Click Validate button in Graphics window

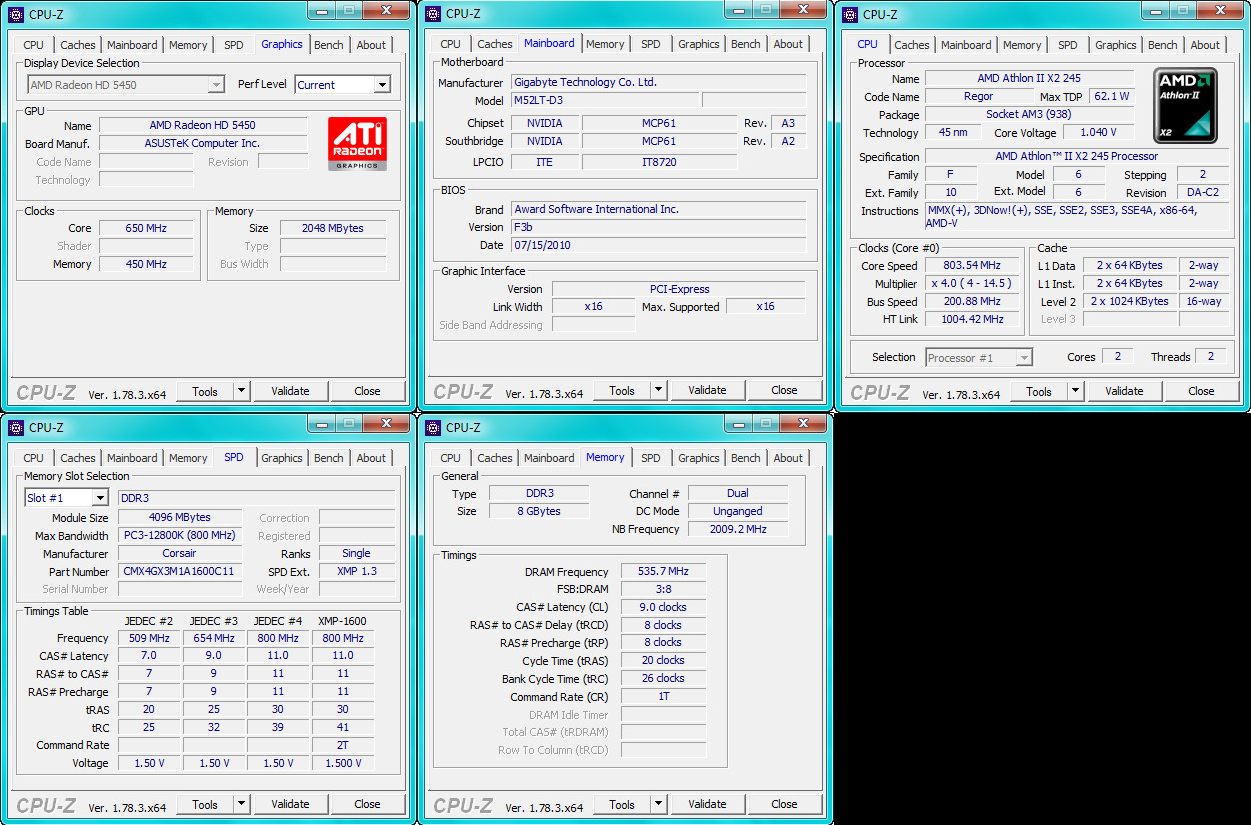290,391
